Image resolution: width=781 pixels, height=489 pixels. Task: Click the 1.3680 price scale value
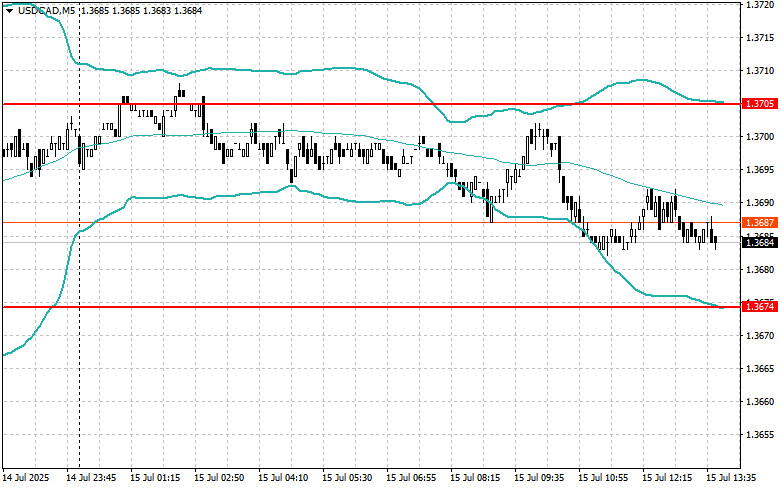click(x=760, y=269)
